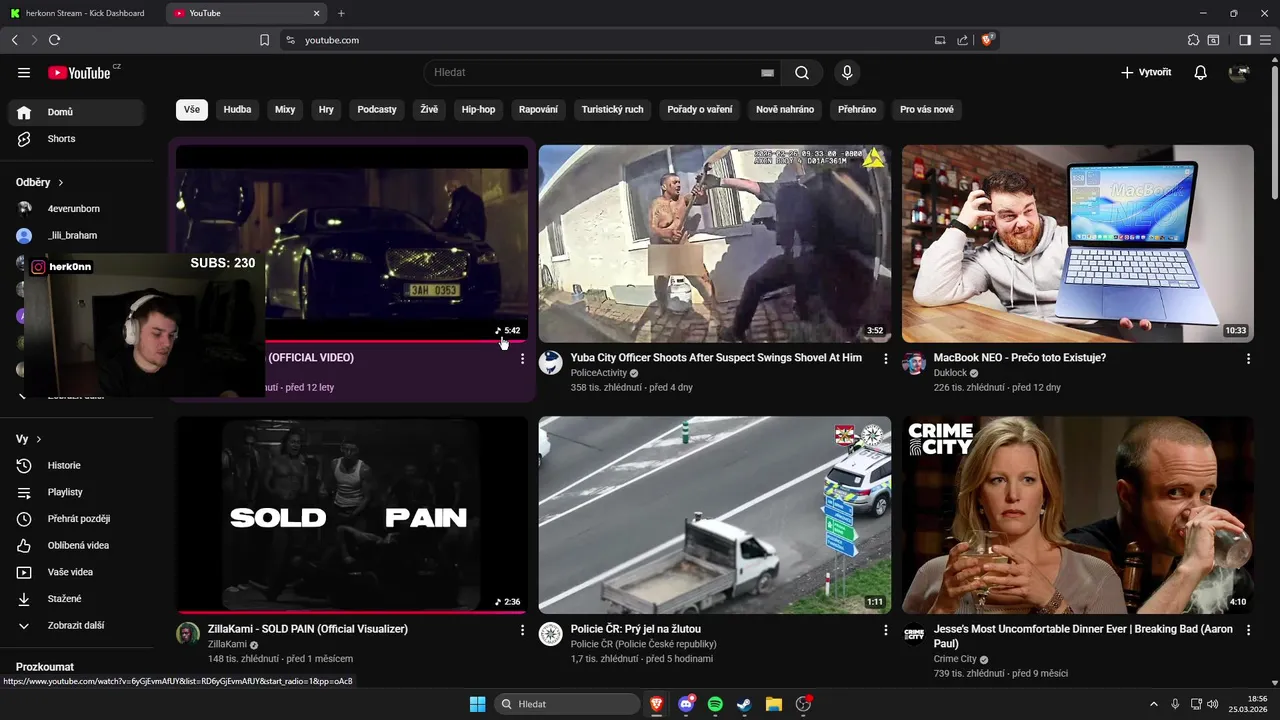This screenshot has height=720, width=1280.
Task: Select the Pořady o vaření chip
Action: pyautogui.click(x=700, y=110)
